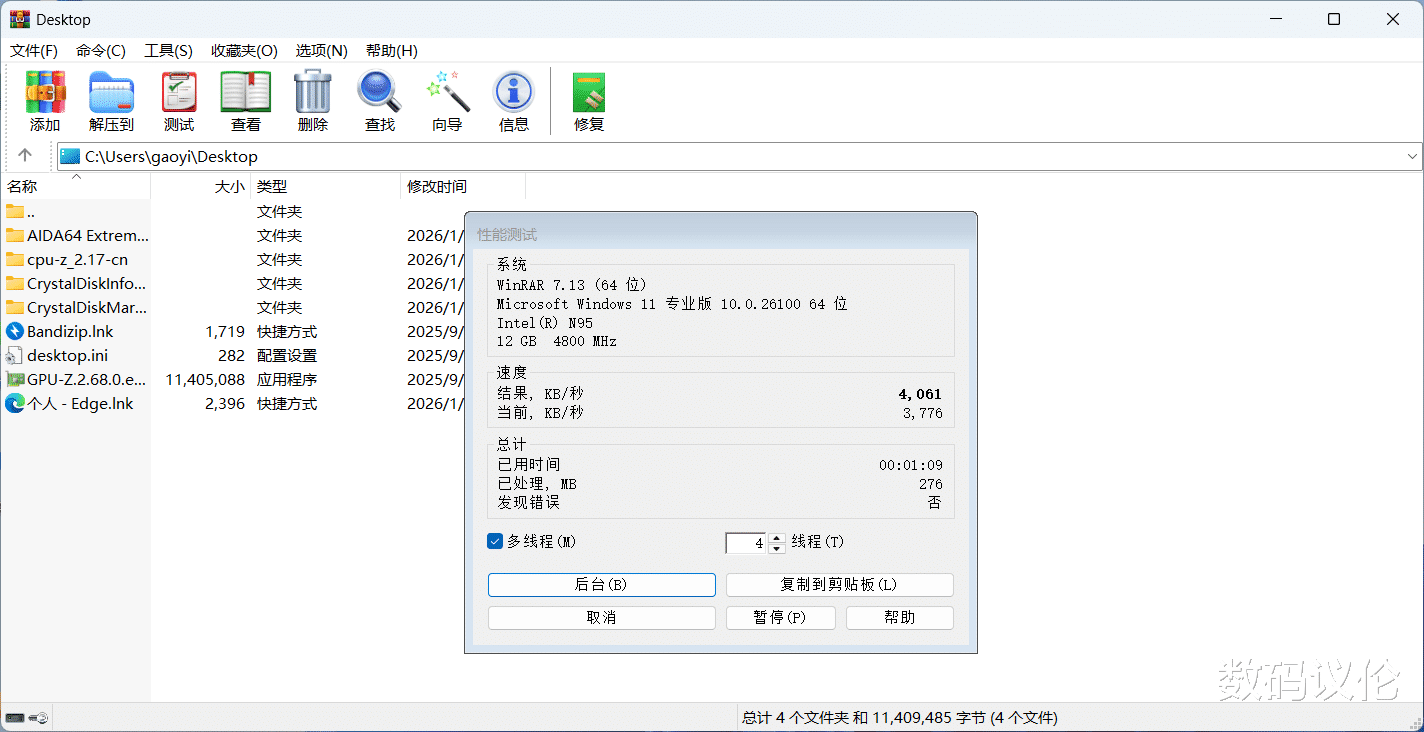
Task: Select the GPU-Z.2.68.0 application icon
Action: click(14, 379)
